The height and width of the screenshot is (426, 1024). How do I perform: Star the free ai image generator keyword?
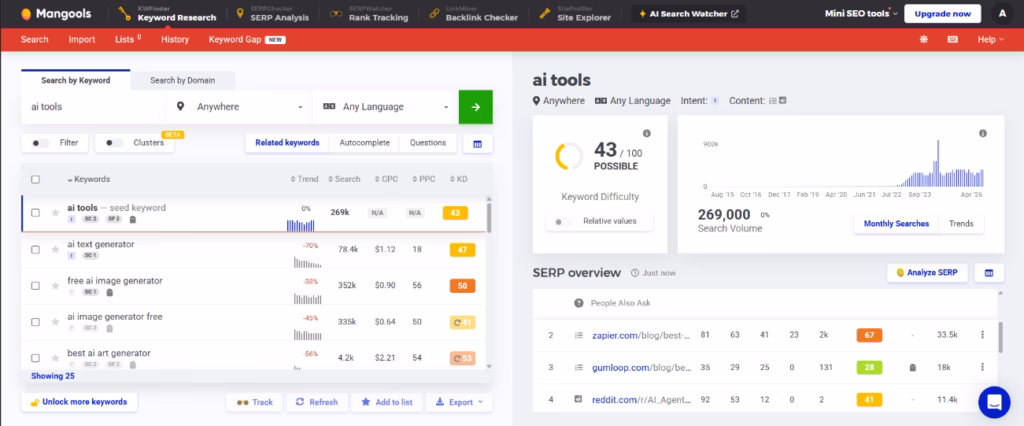coord(56,286)
